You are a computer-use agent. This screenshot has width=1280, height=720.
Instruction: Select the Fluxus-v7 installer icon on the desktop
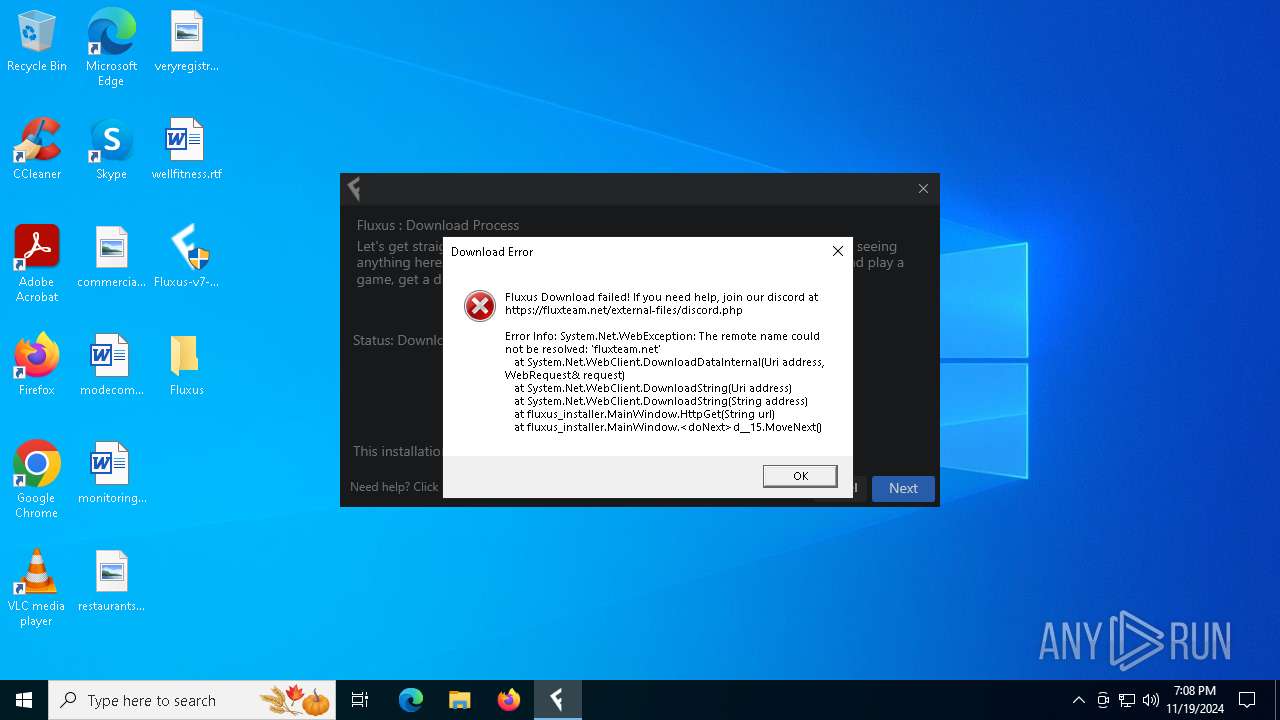pyautogui.click(x=186, y=258)
